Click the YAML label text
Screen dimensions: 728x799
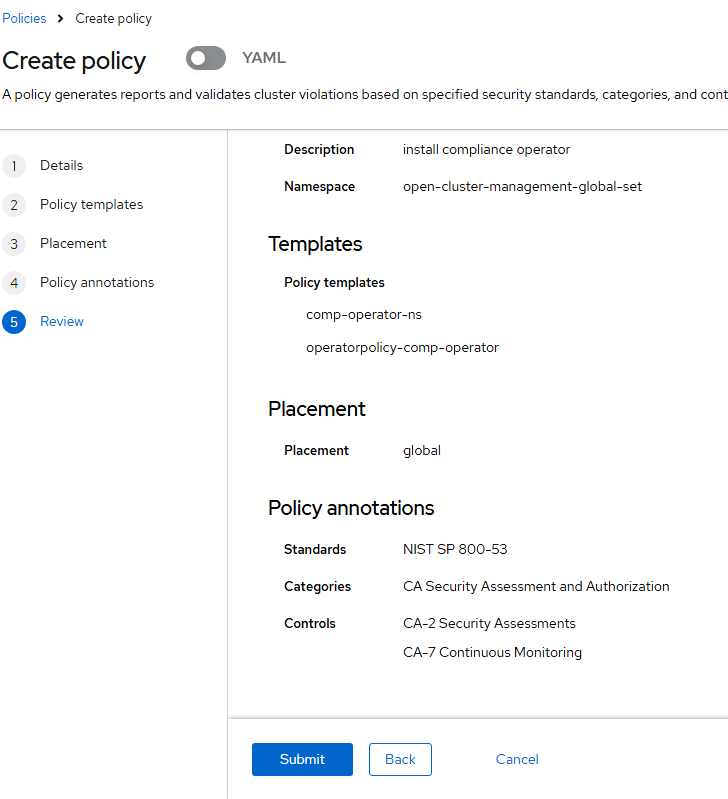click(264, 58)
